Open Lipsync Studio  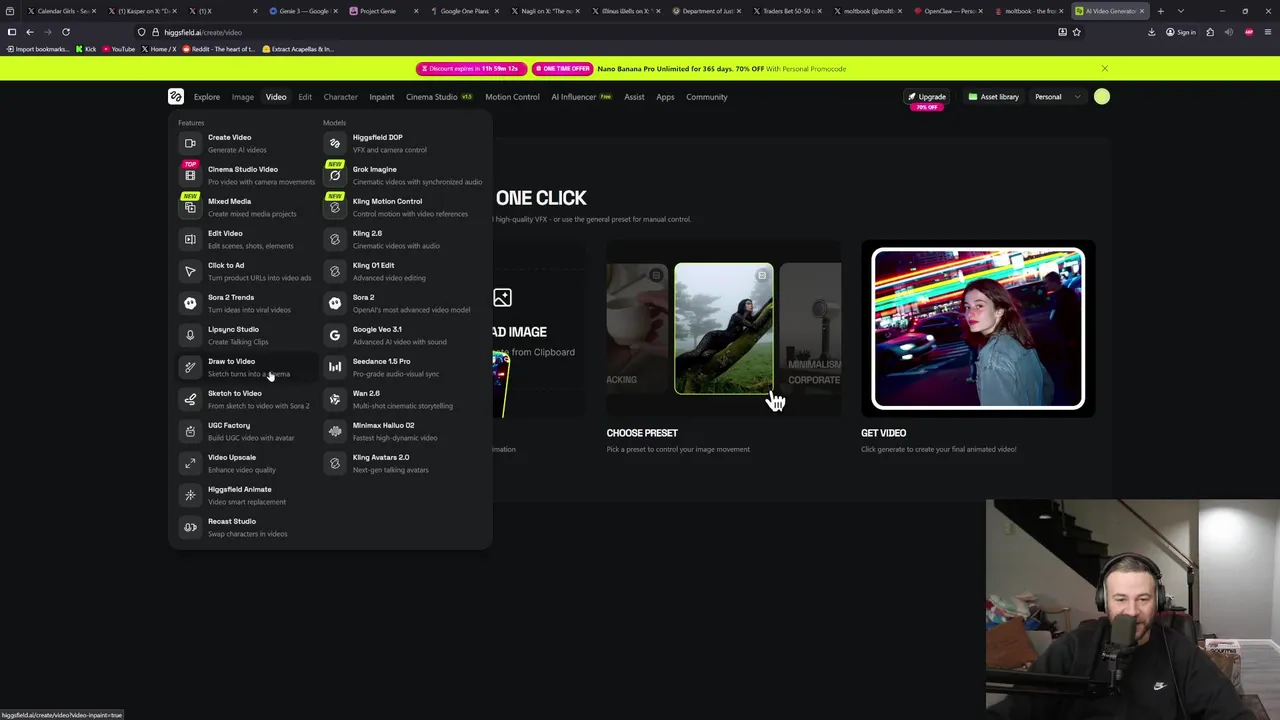[245, 335]
